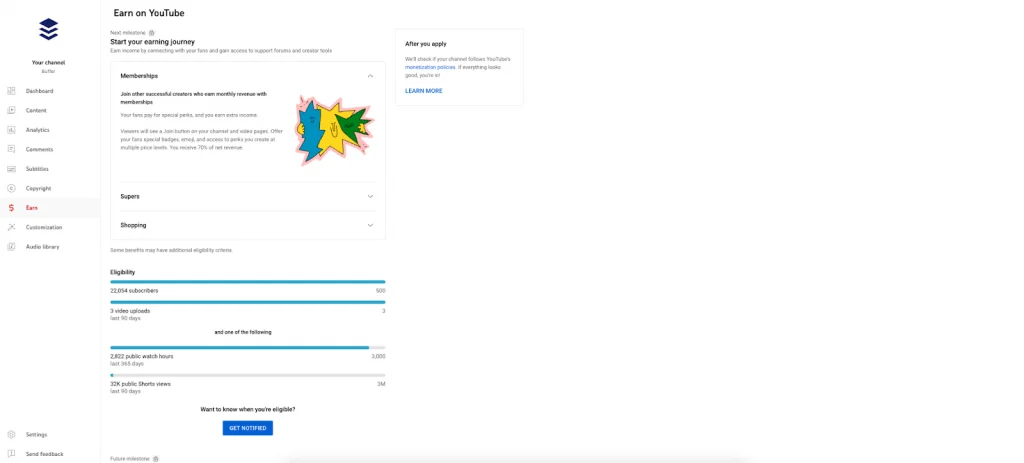Open the LEARN MORE link
The image size is (1024, 463).
coord(424,91)
